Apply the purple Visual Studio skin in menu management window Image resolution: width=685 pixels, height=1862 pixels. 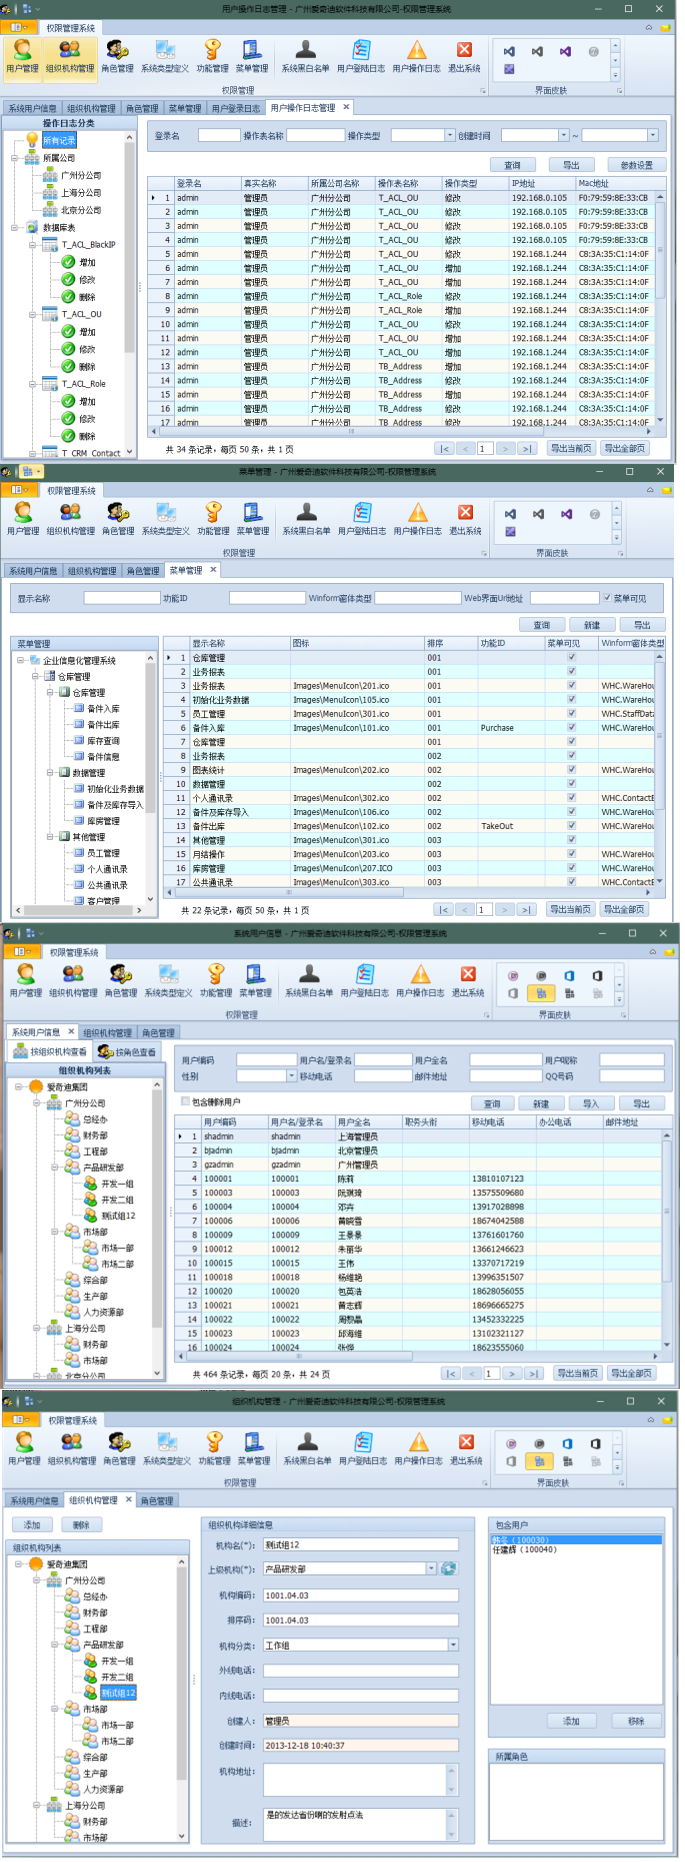point(566,514)
